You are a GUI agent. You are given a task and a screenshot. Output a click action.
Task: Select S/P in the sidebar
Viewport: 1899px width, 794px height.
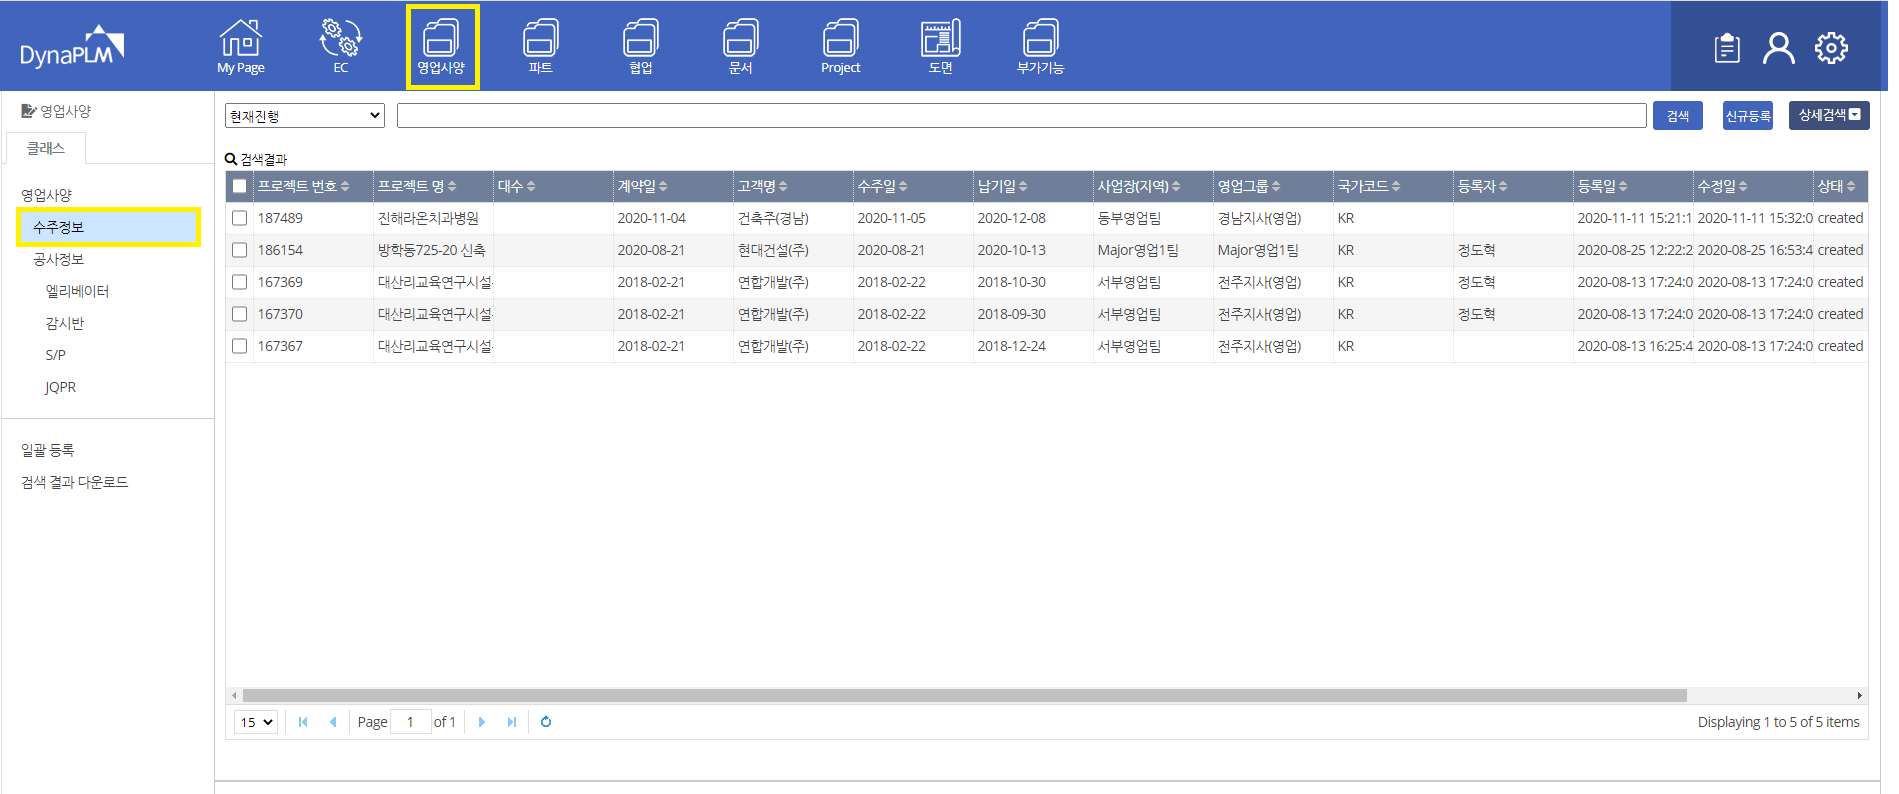[x=55, y=355]
